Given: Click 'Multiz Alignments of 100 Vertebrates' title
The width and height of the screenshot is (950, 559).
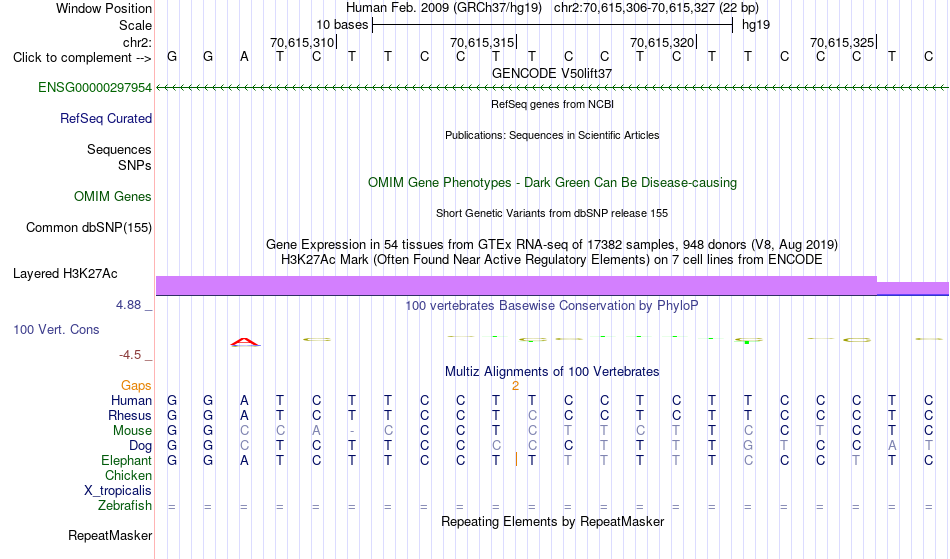Looking at the screenshot, I should tap(552, 372).
